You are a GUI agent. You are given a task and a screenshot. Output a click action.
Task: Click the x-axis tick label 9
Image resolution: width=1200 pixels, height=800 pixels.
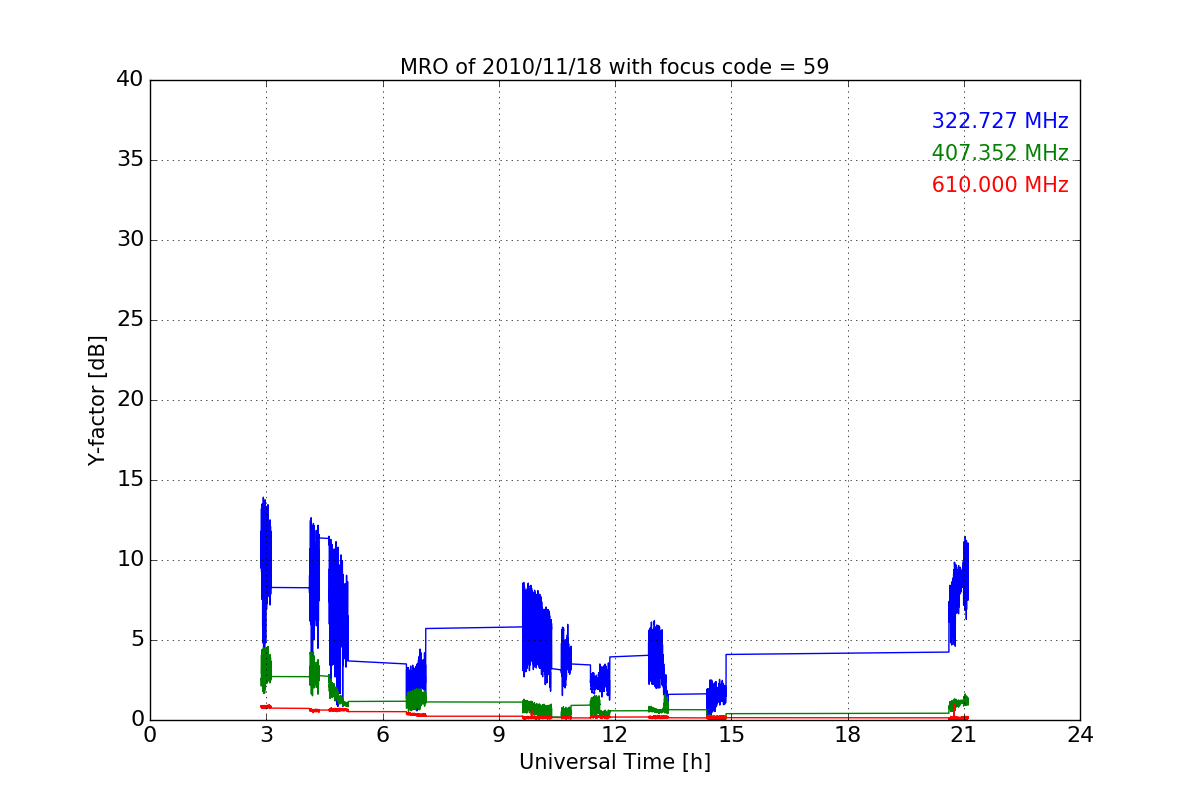(499, 735)
